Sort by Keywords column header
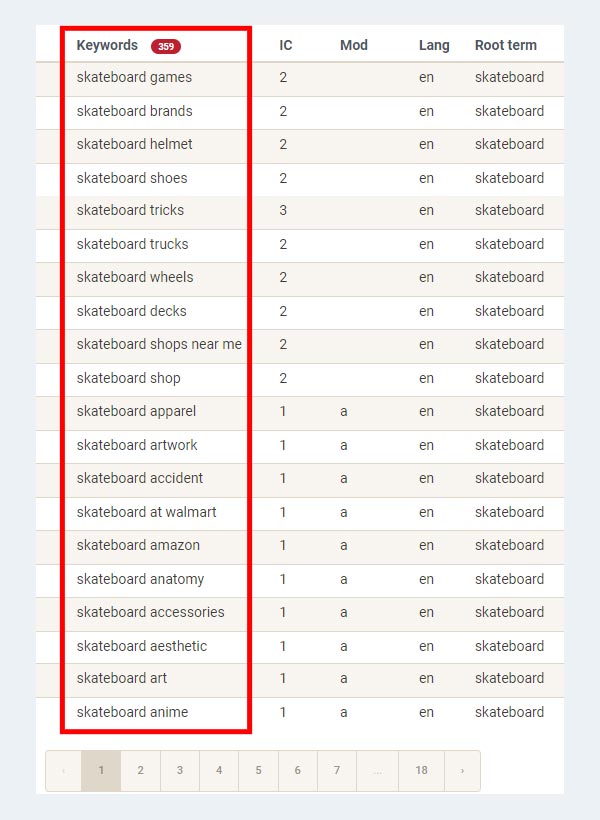 coord(107,46)
